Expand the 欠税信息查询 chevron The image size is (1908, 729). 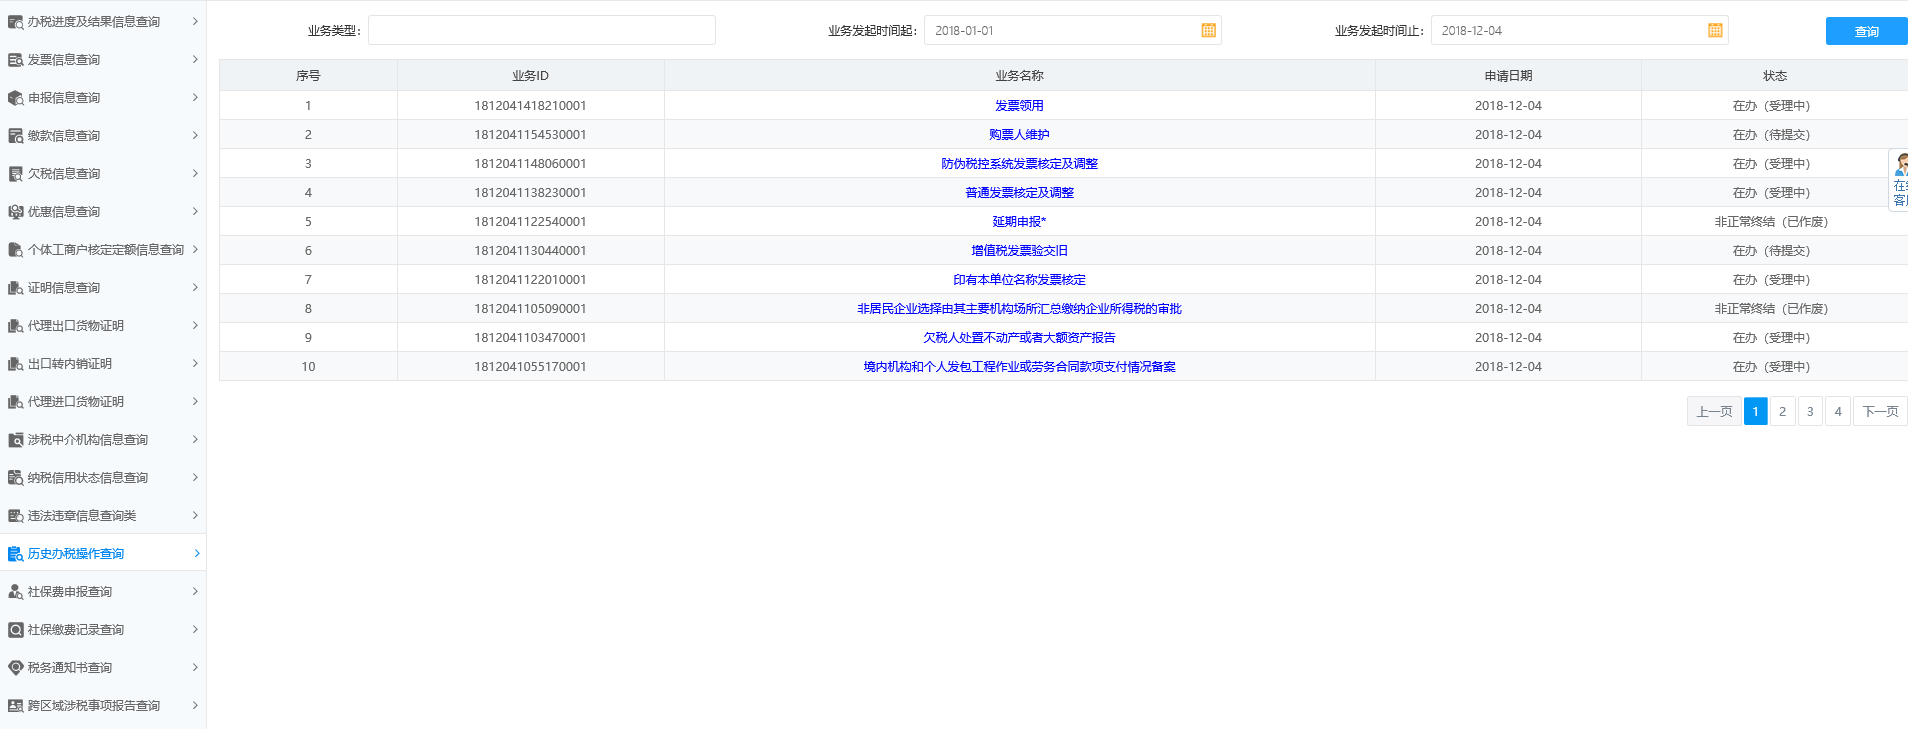[195, 173]
